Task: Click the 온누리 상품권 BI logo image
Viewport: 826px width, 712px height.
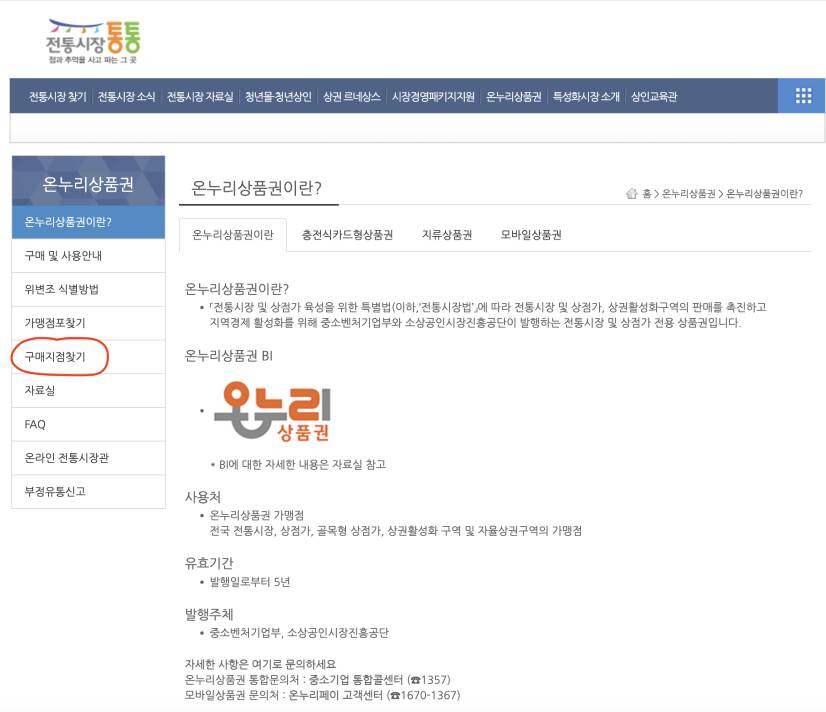Action: (272, 411)
